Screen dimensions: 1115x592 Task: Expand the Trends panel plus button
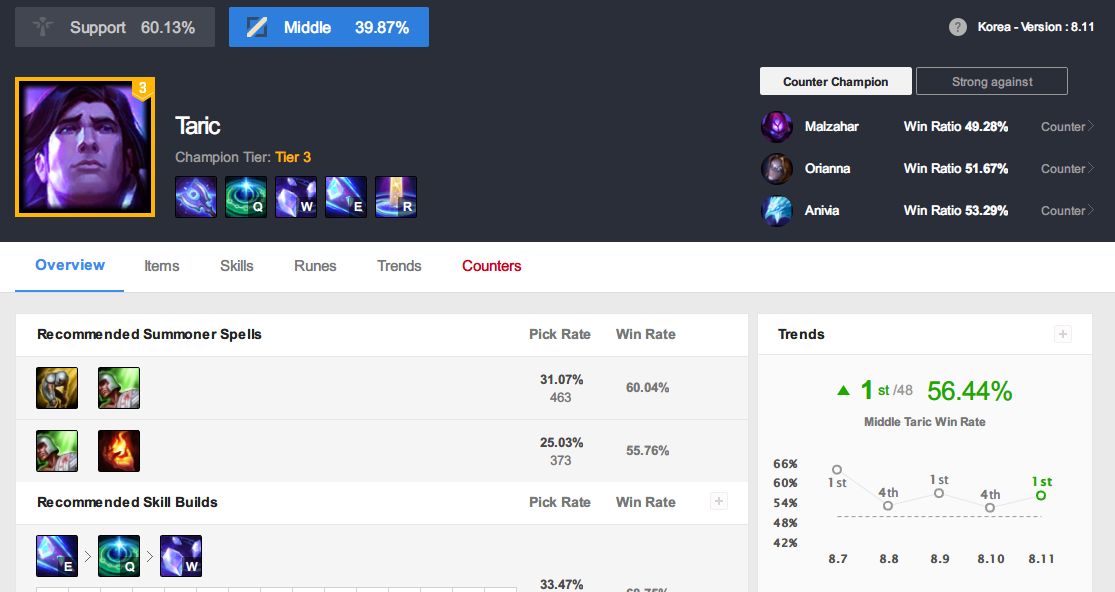tap(1062, 334)
